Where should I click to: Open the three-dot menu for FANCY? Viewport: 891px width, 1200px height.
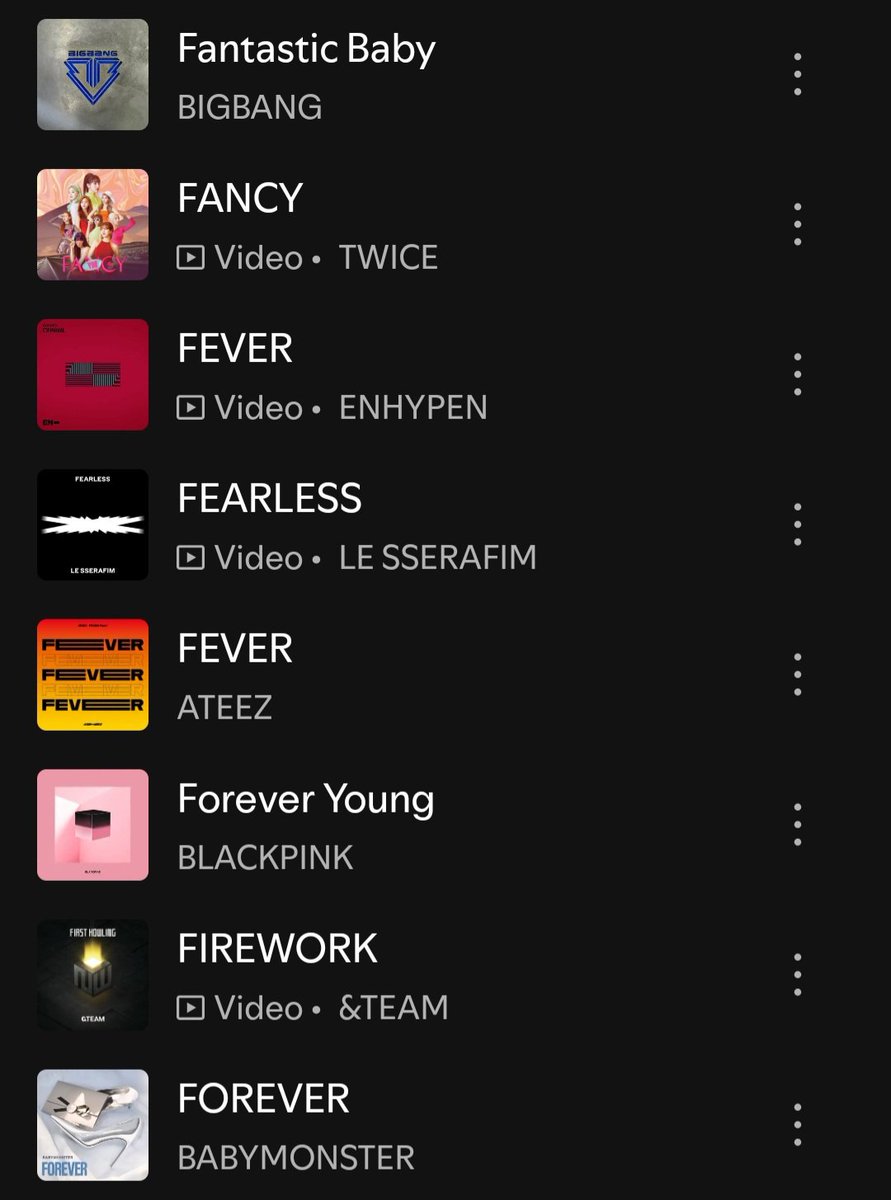tap(797, 225)
